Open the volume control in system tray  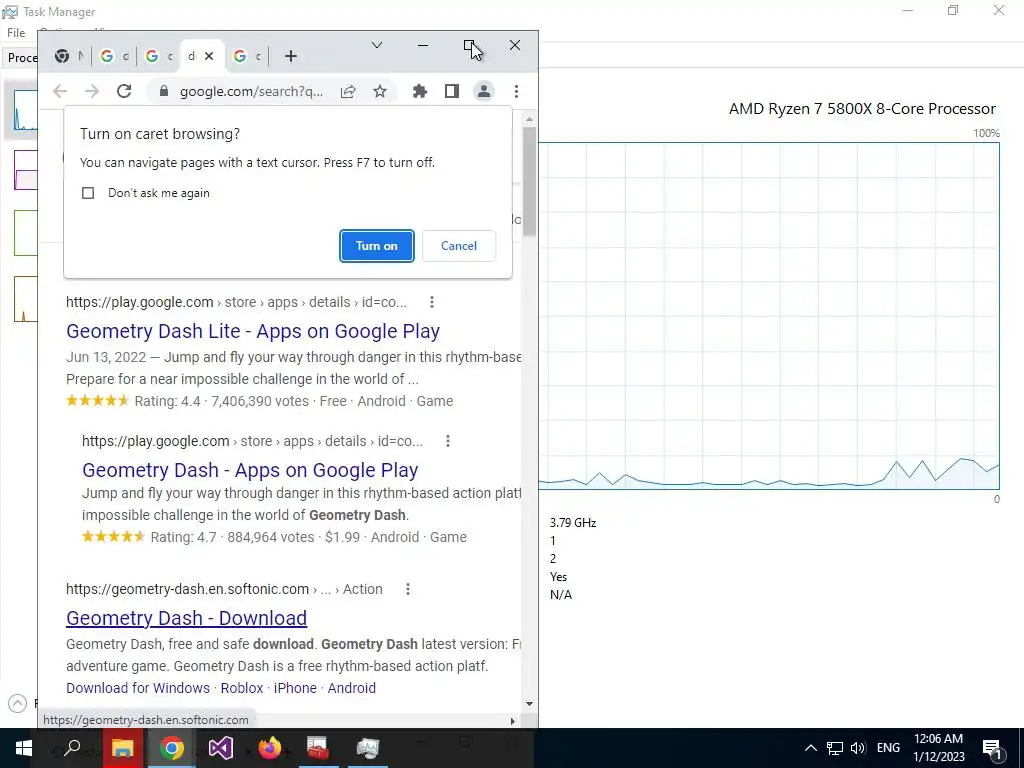(x=858, y=748)
